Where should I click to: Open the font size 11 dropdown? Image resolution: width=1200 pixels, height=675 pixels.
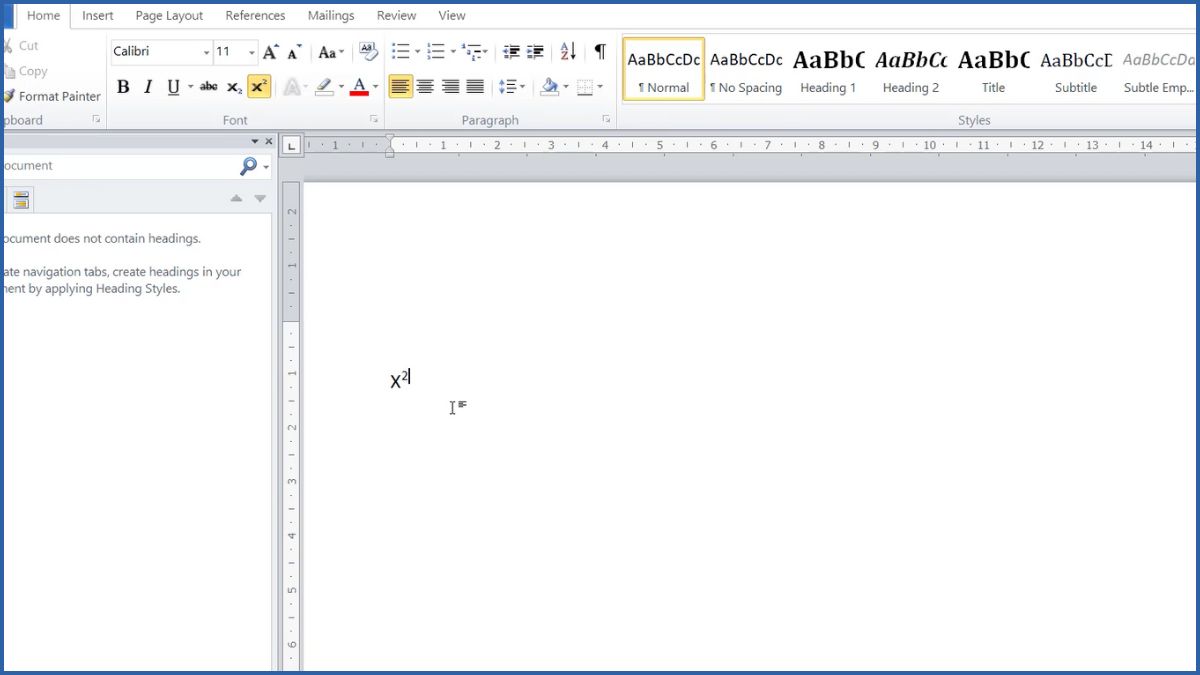[252, 52]
